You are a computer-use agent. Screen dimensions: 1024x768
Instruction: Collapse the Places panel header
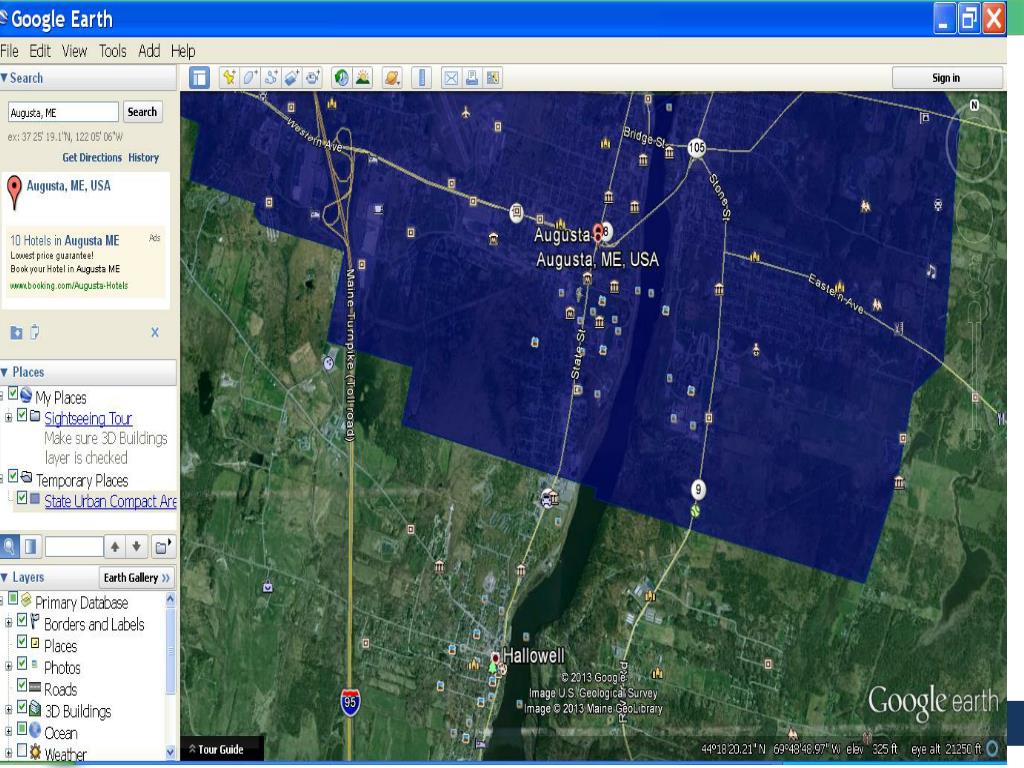[x=88, y=372]
